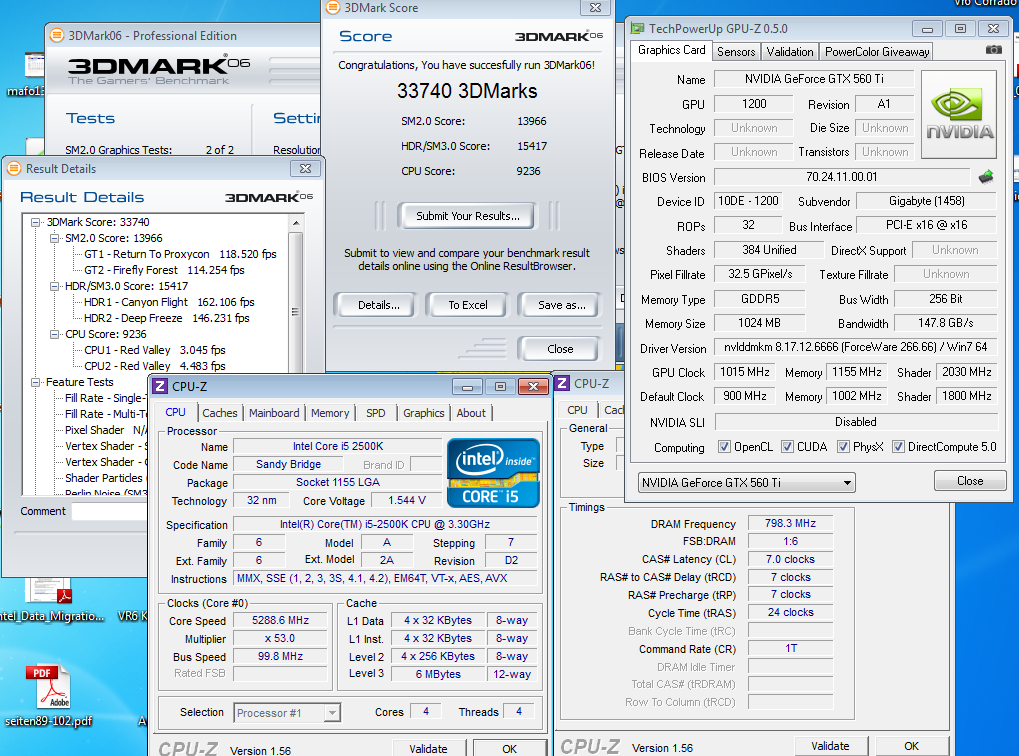Select HDR2 - Deep Freeze row
This screenshot has width=1019, height=756.
(167, 318)
